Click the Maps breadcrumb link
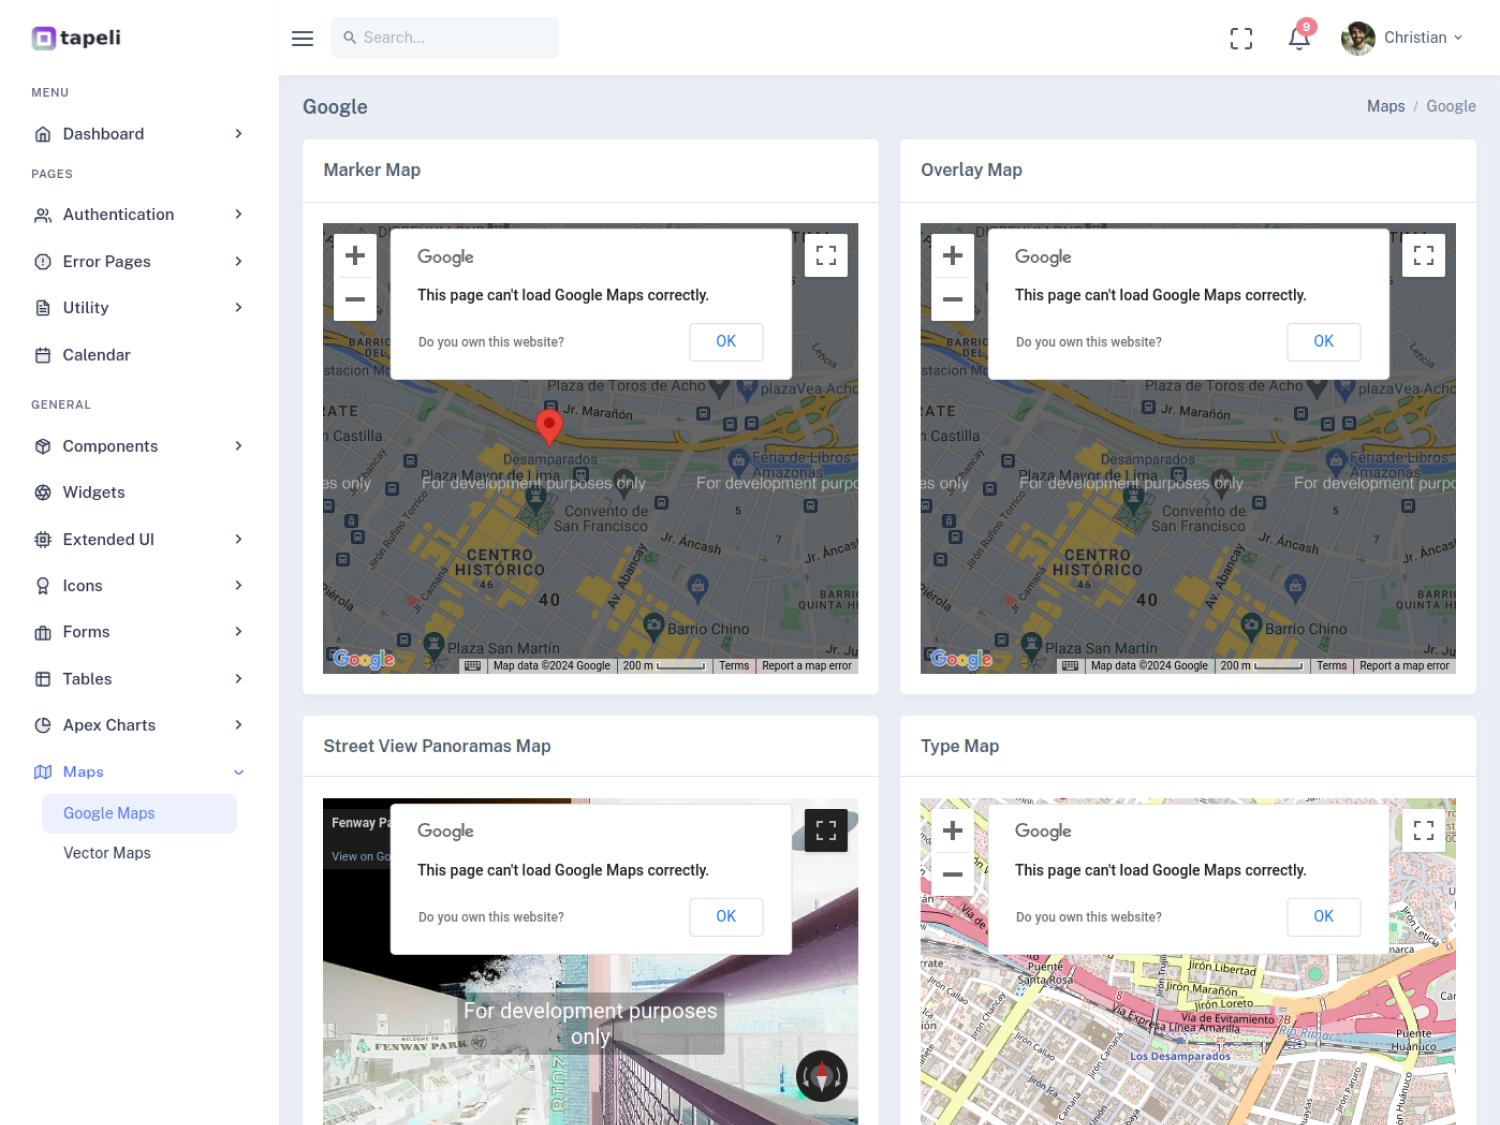Image resolution: width=1500 pixels, height=1125 pixels. pos(1386,106)
